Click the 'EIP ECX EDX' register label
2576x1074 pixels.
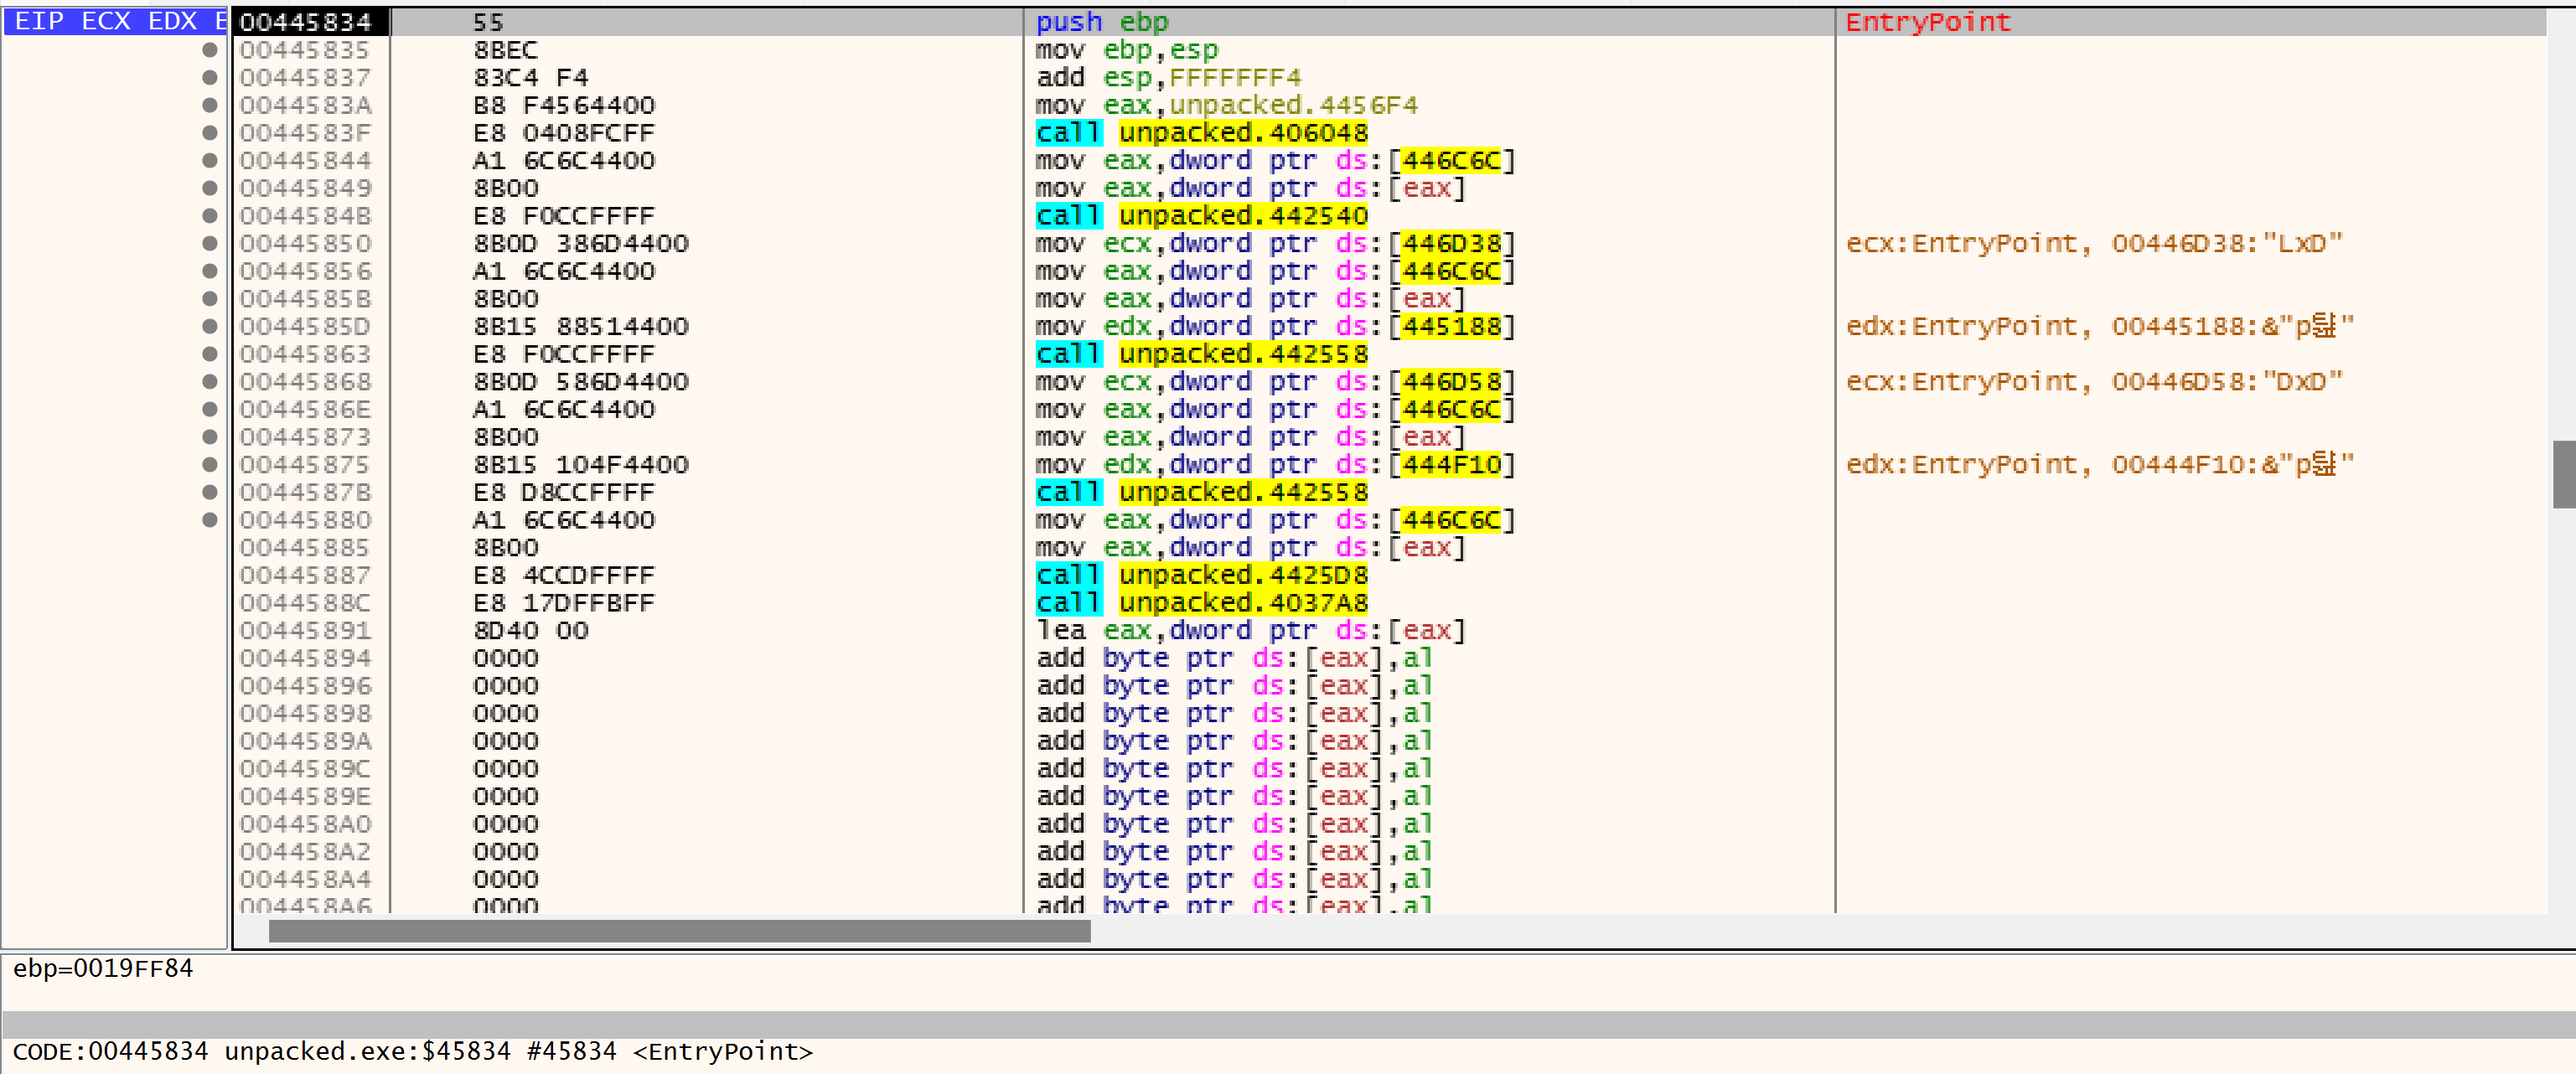116,22
